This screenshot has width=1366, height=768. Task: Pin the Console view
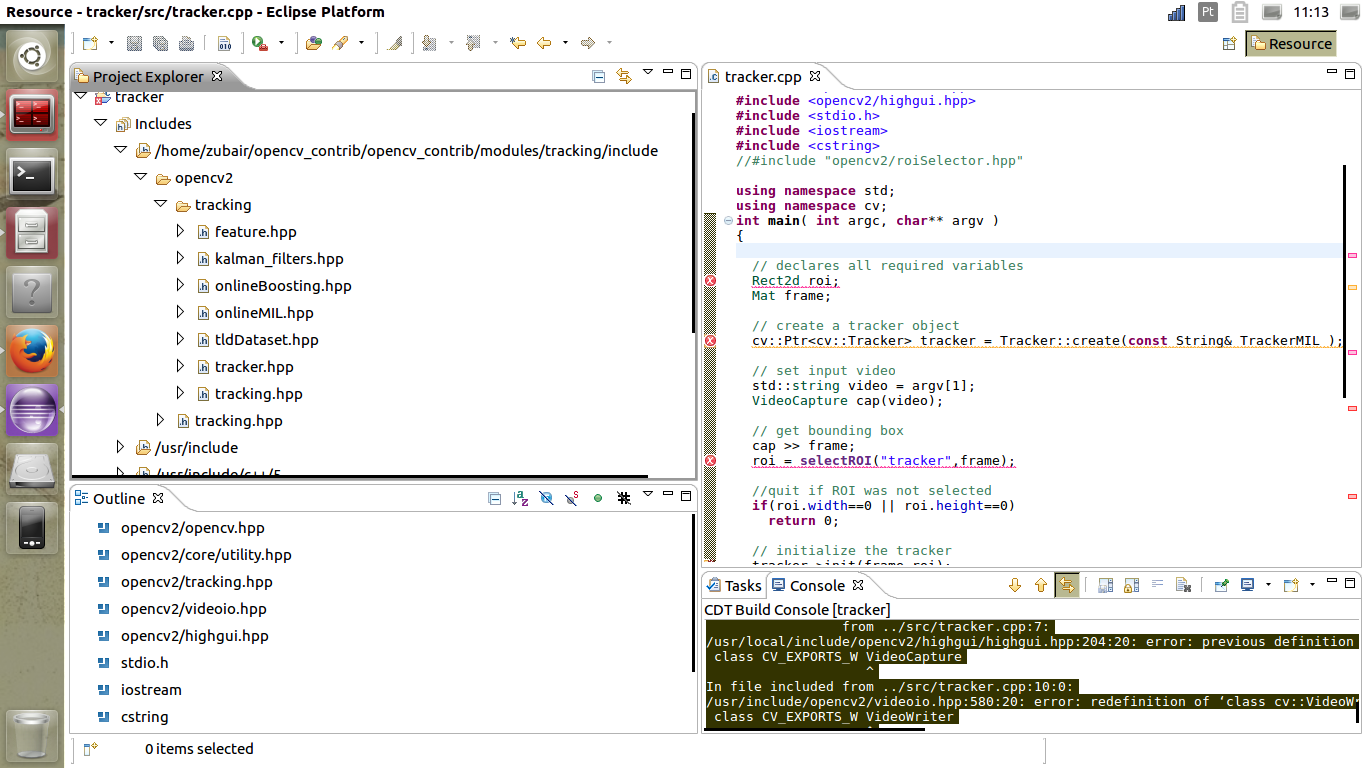point(1221,585)
